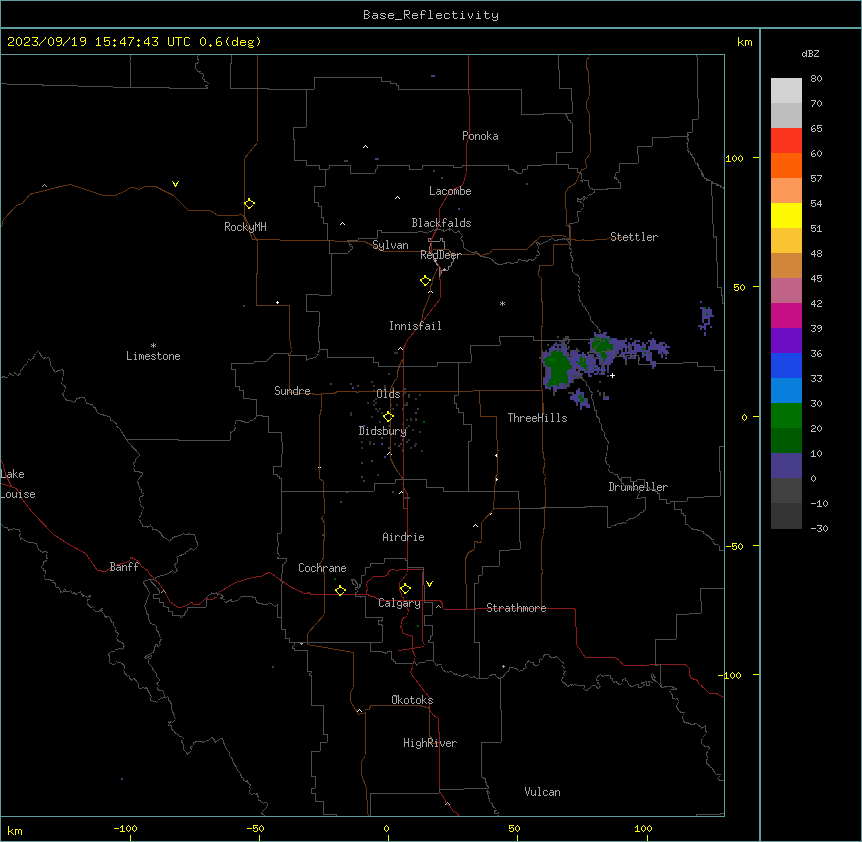Choose the slate-blue swatch between 10 and 0

click(786, 466)
